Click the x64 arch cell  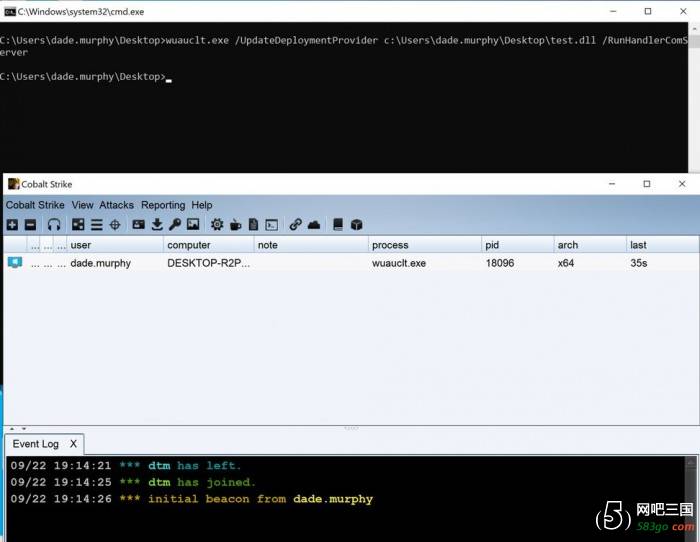coord(566,263)
